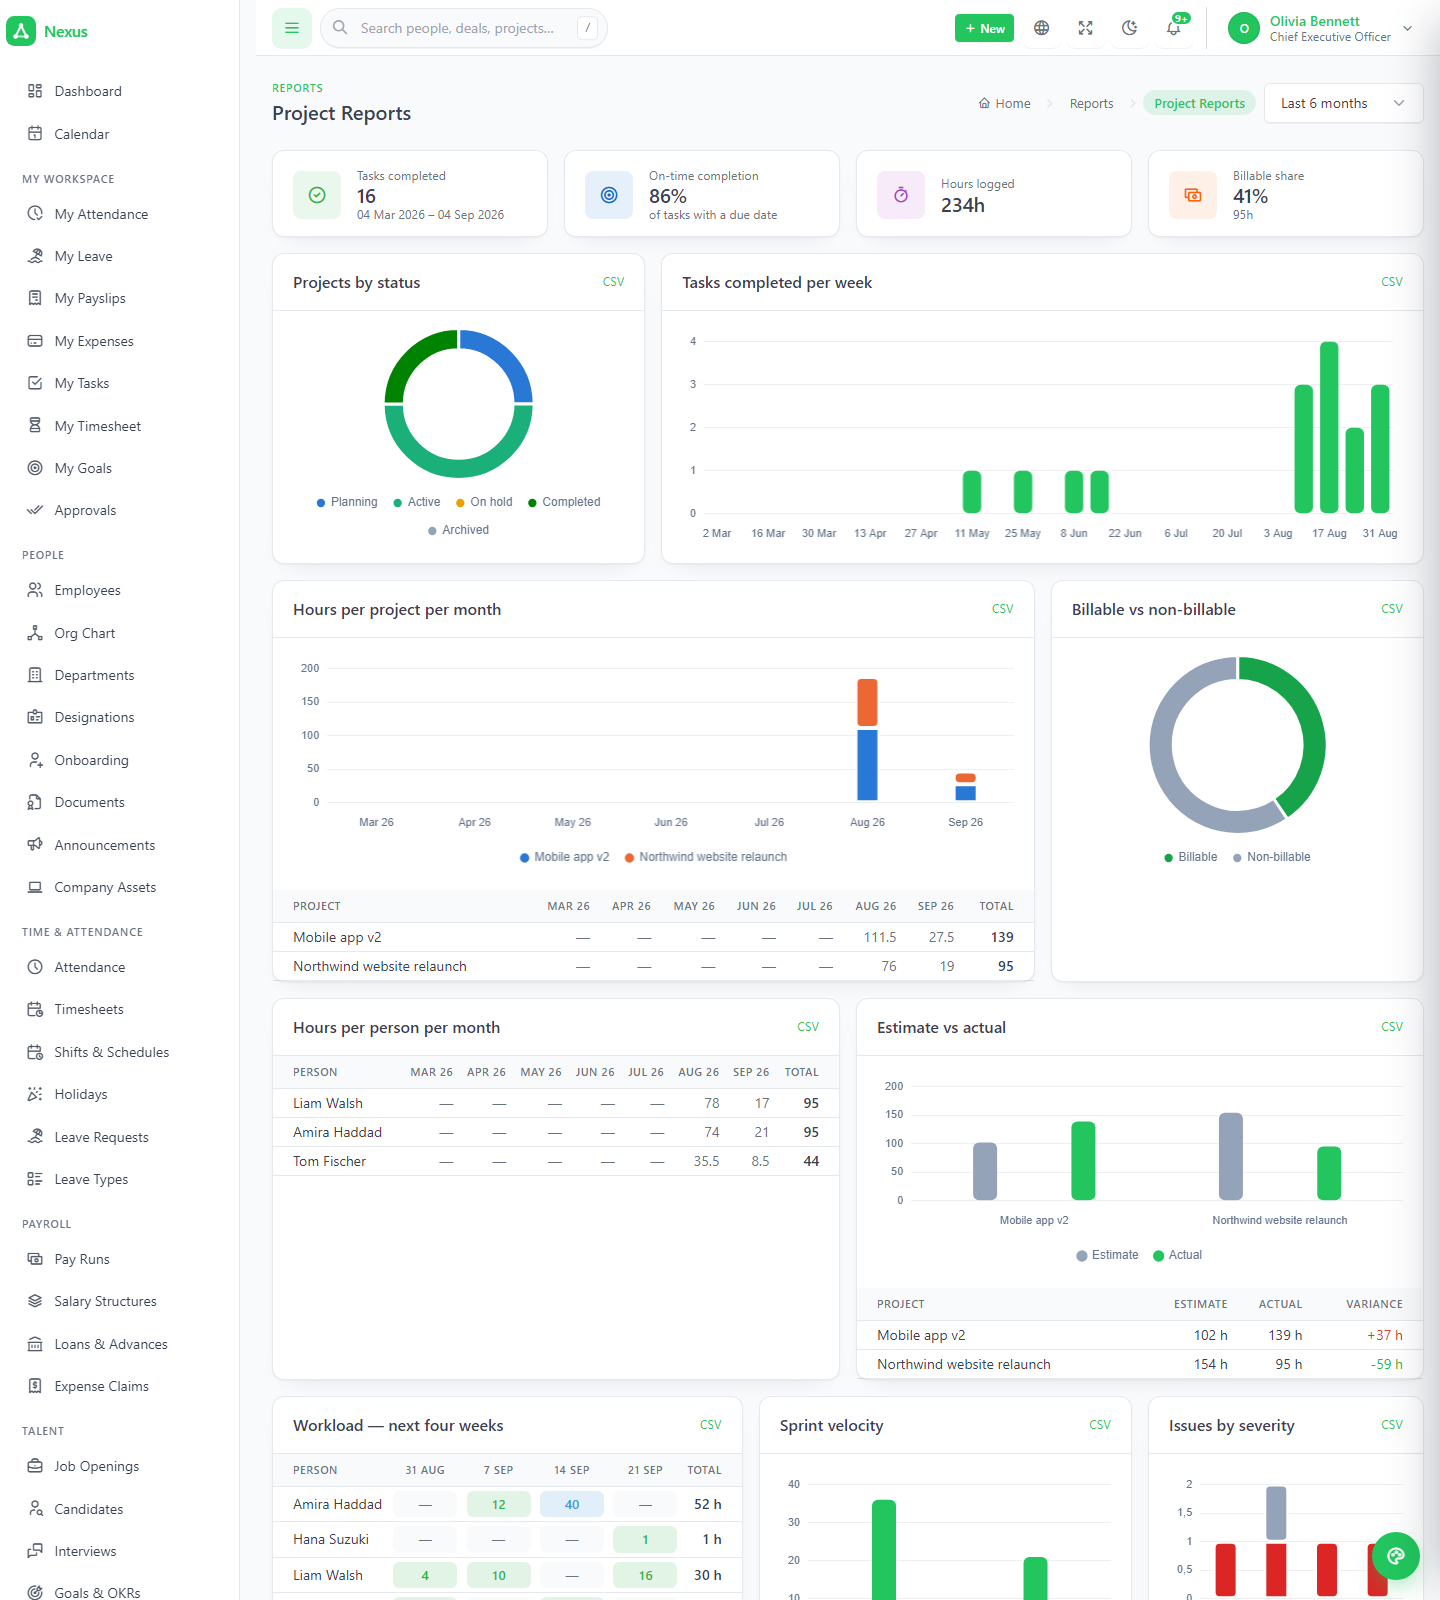1440x1600 pixels.
Task: Click the Hours logged stopwatch icon
Action: point(901,195)
